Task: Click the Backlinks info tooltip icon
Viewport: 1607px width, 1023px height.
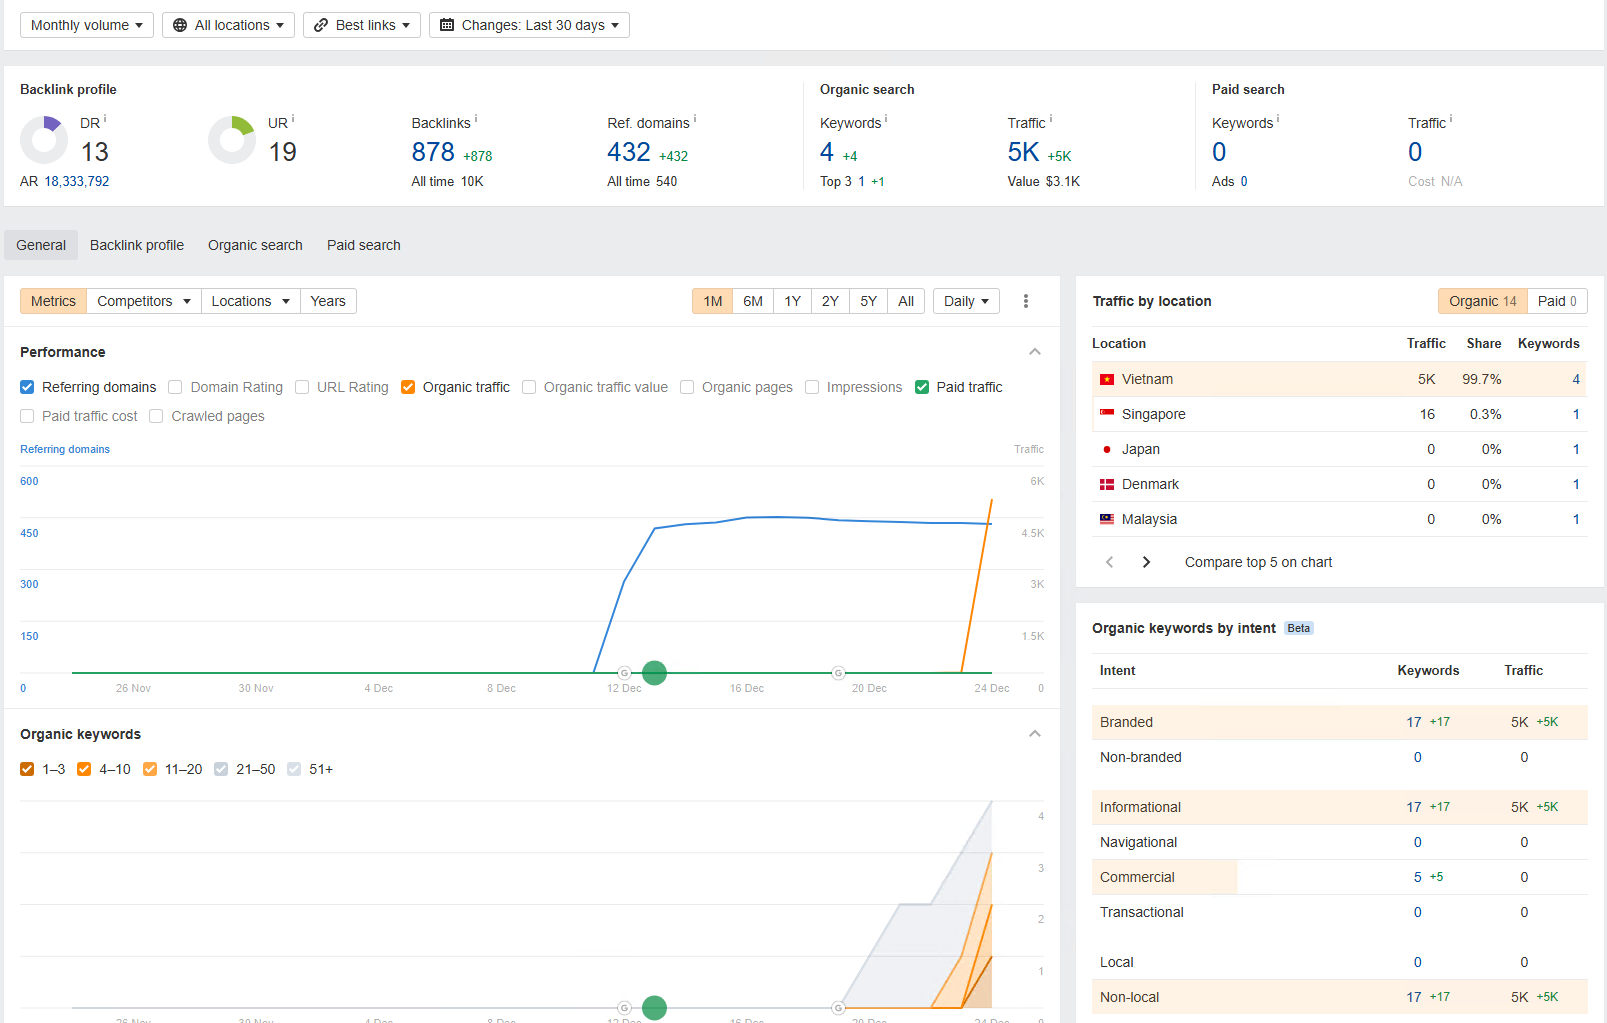Action: 476,118
